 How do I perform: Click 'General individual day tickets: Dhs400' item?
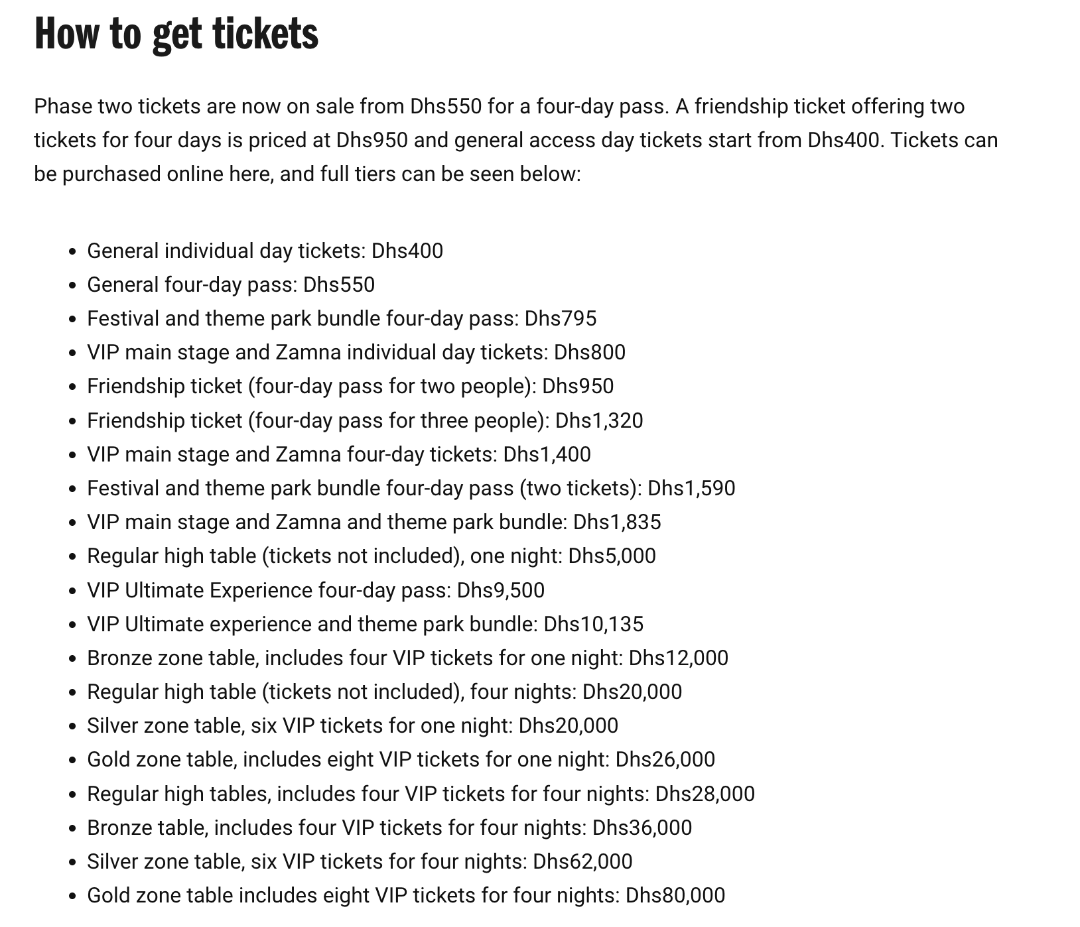pyautogui.click(x=264, y=251)
